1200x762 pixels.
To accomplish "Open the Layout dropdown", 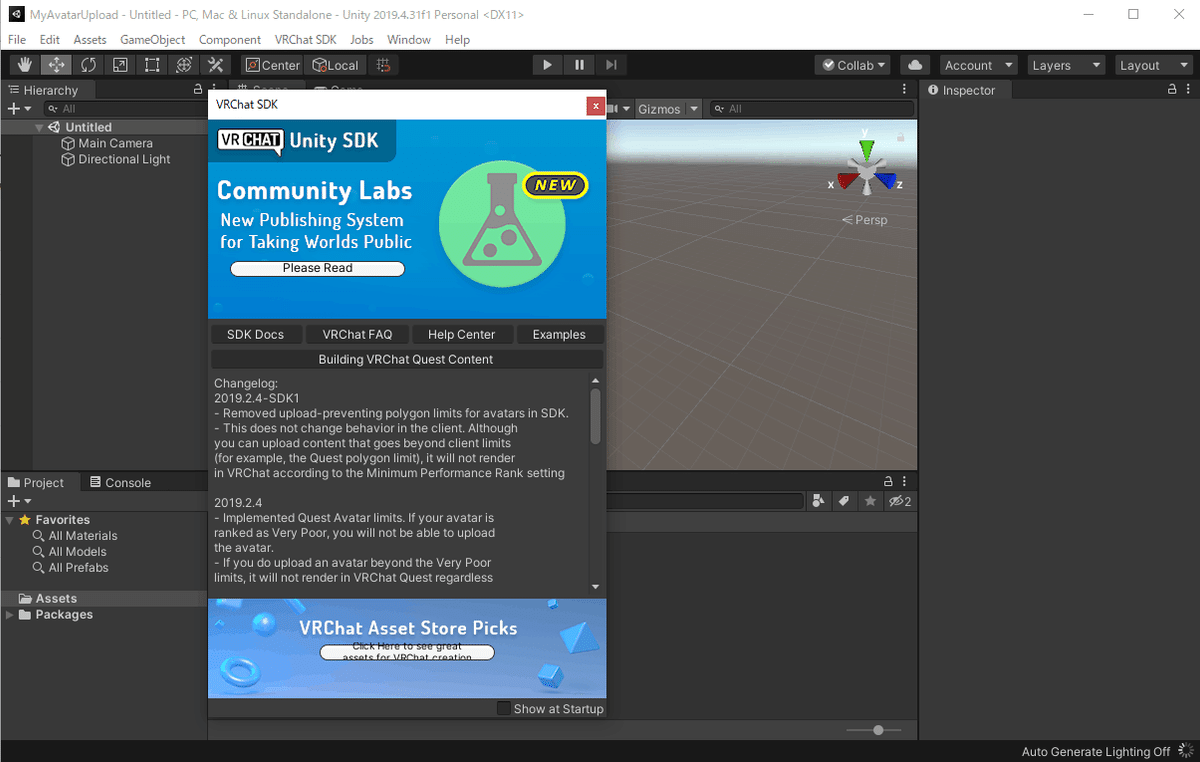I will coord(1153,65).
